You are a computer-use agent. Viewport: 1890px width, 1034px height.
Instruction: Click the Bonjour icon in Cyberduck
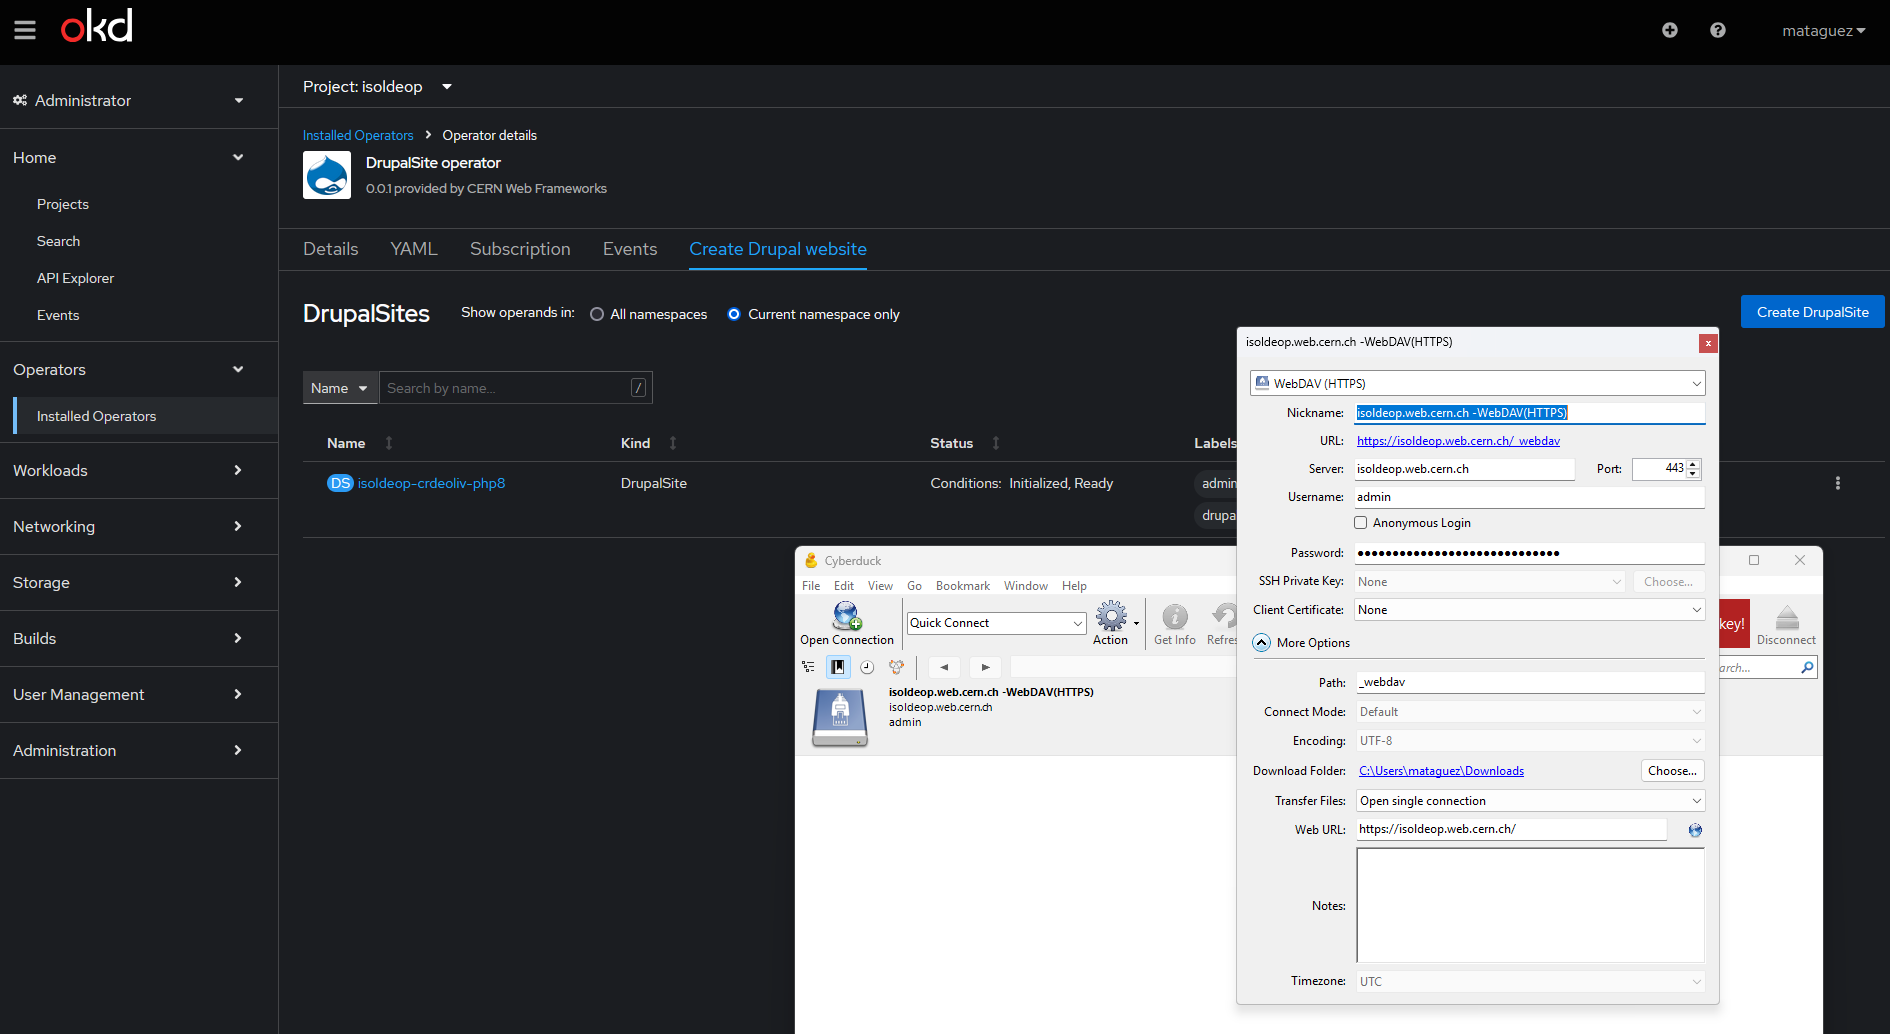896,667
